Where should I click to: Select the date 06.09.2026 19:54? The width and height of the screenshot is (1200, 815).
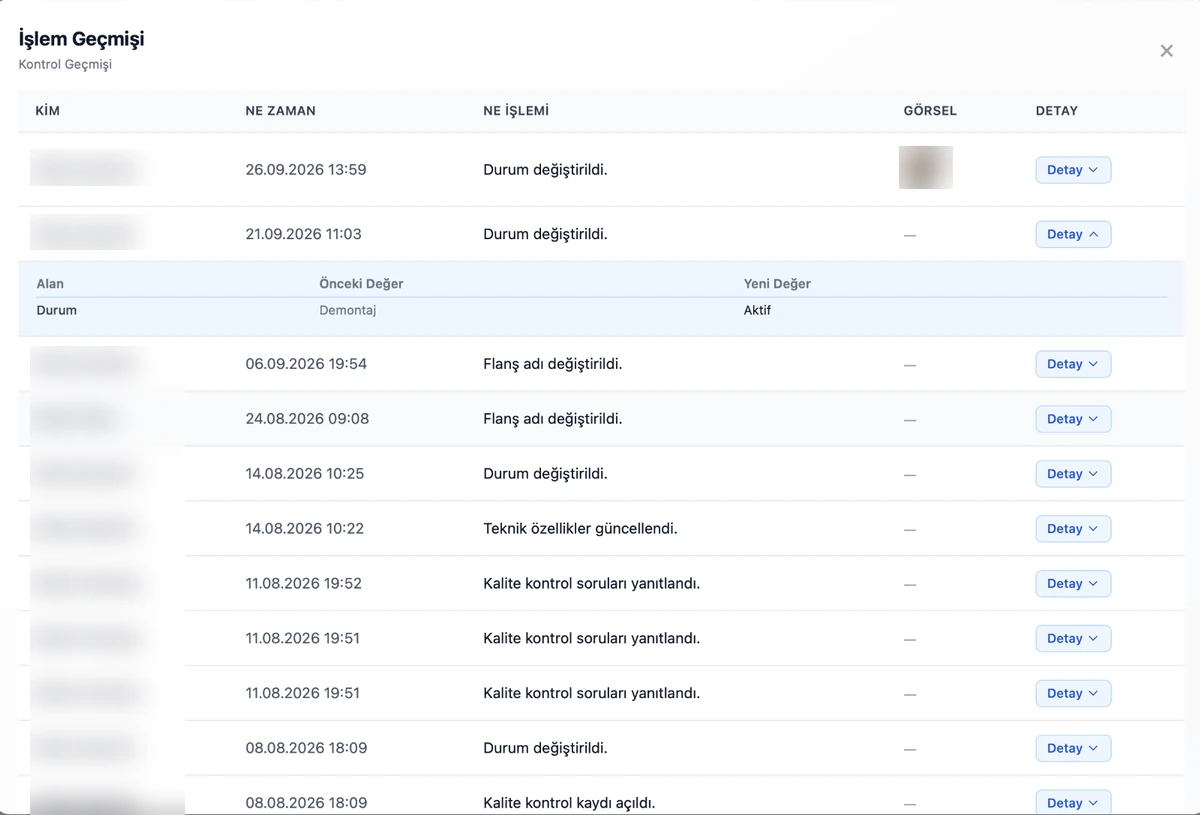(x=306, y=364)
